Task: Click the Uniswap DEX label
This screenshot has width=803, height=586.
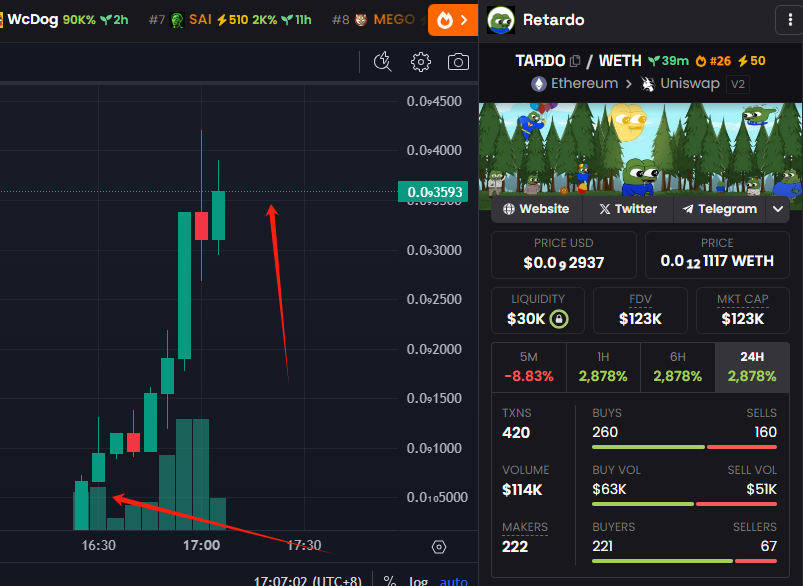Action: pos(690,83)
